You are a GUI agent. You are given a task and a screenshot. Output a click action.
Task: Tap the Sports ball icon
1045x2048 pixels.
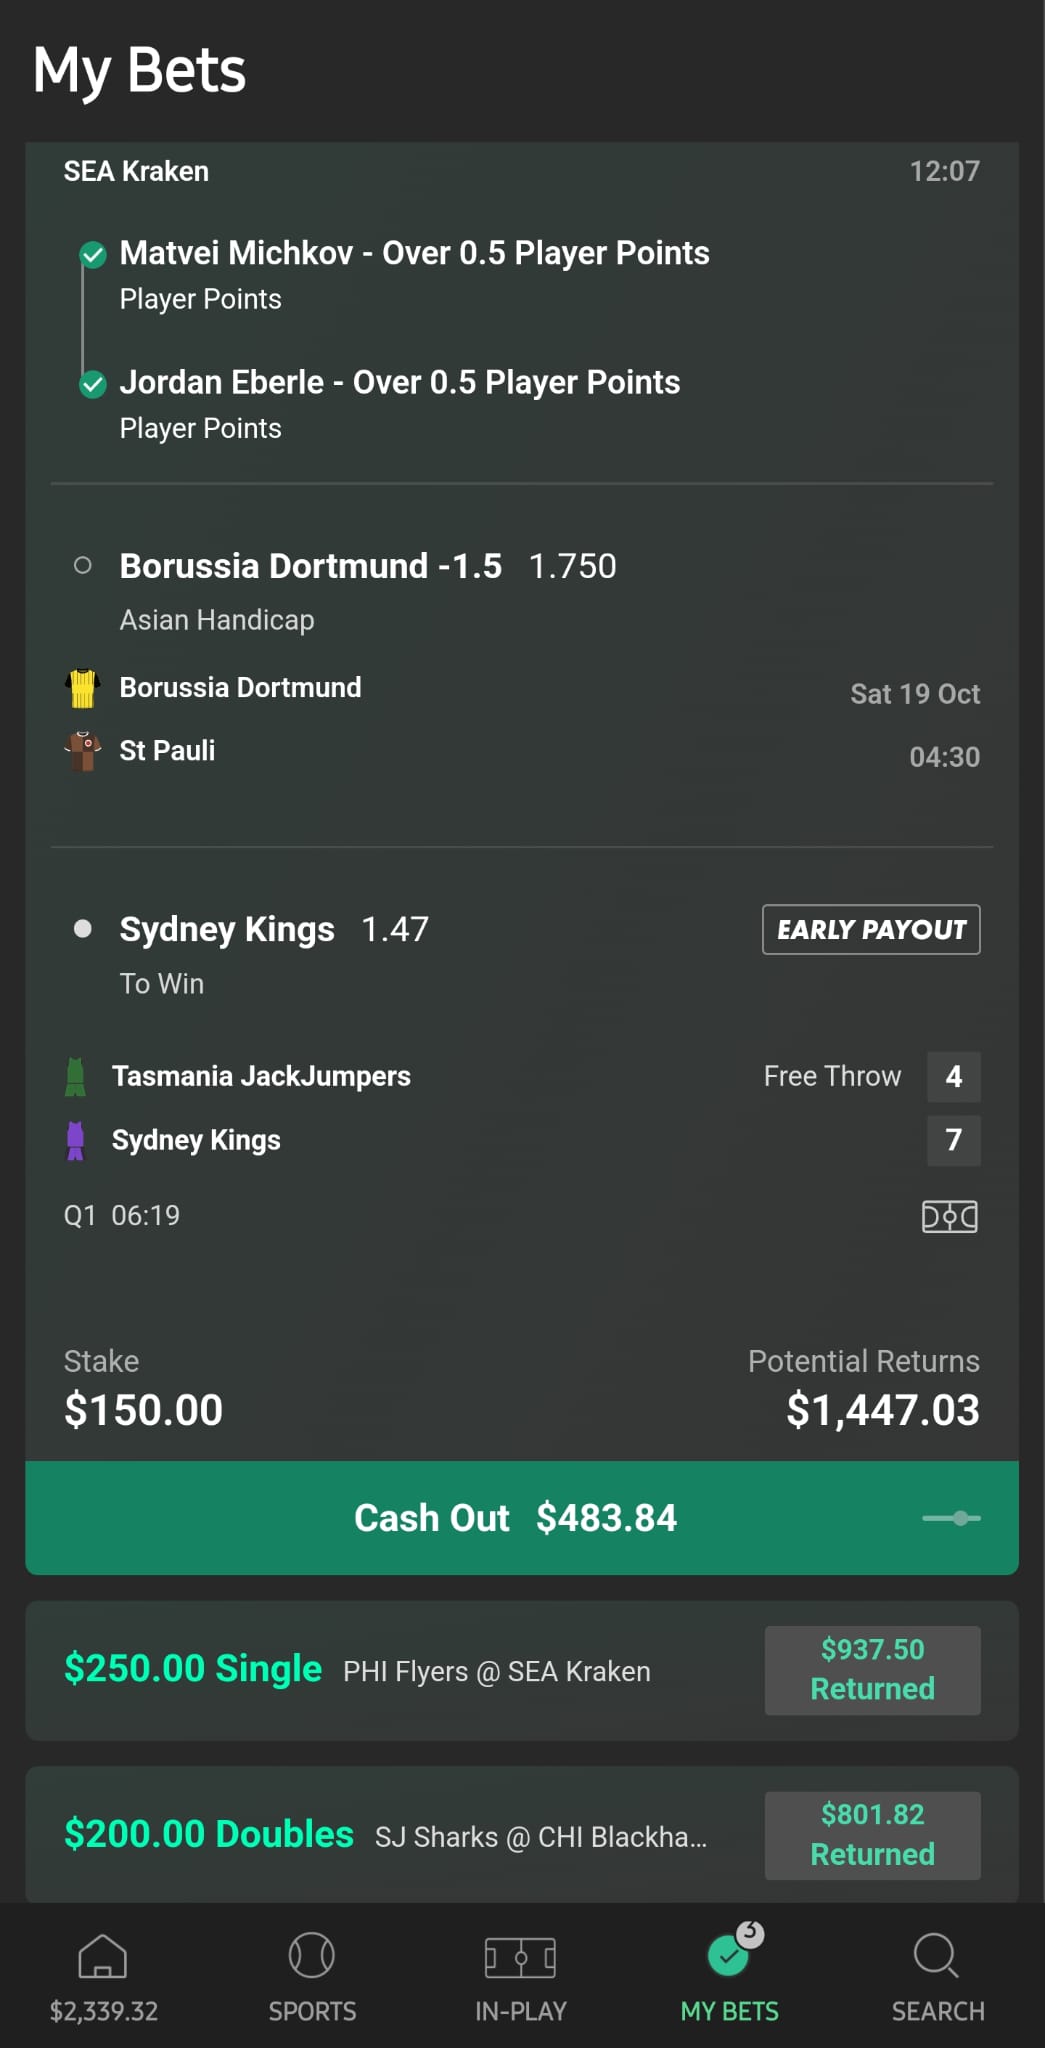312,1955
